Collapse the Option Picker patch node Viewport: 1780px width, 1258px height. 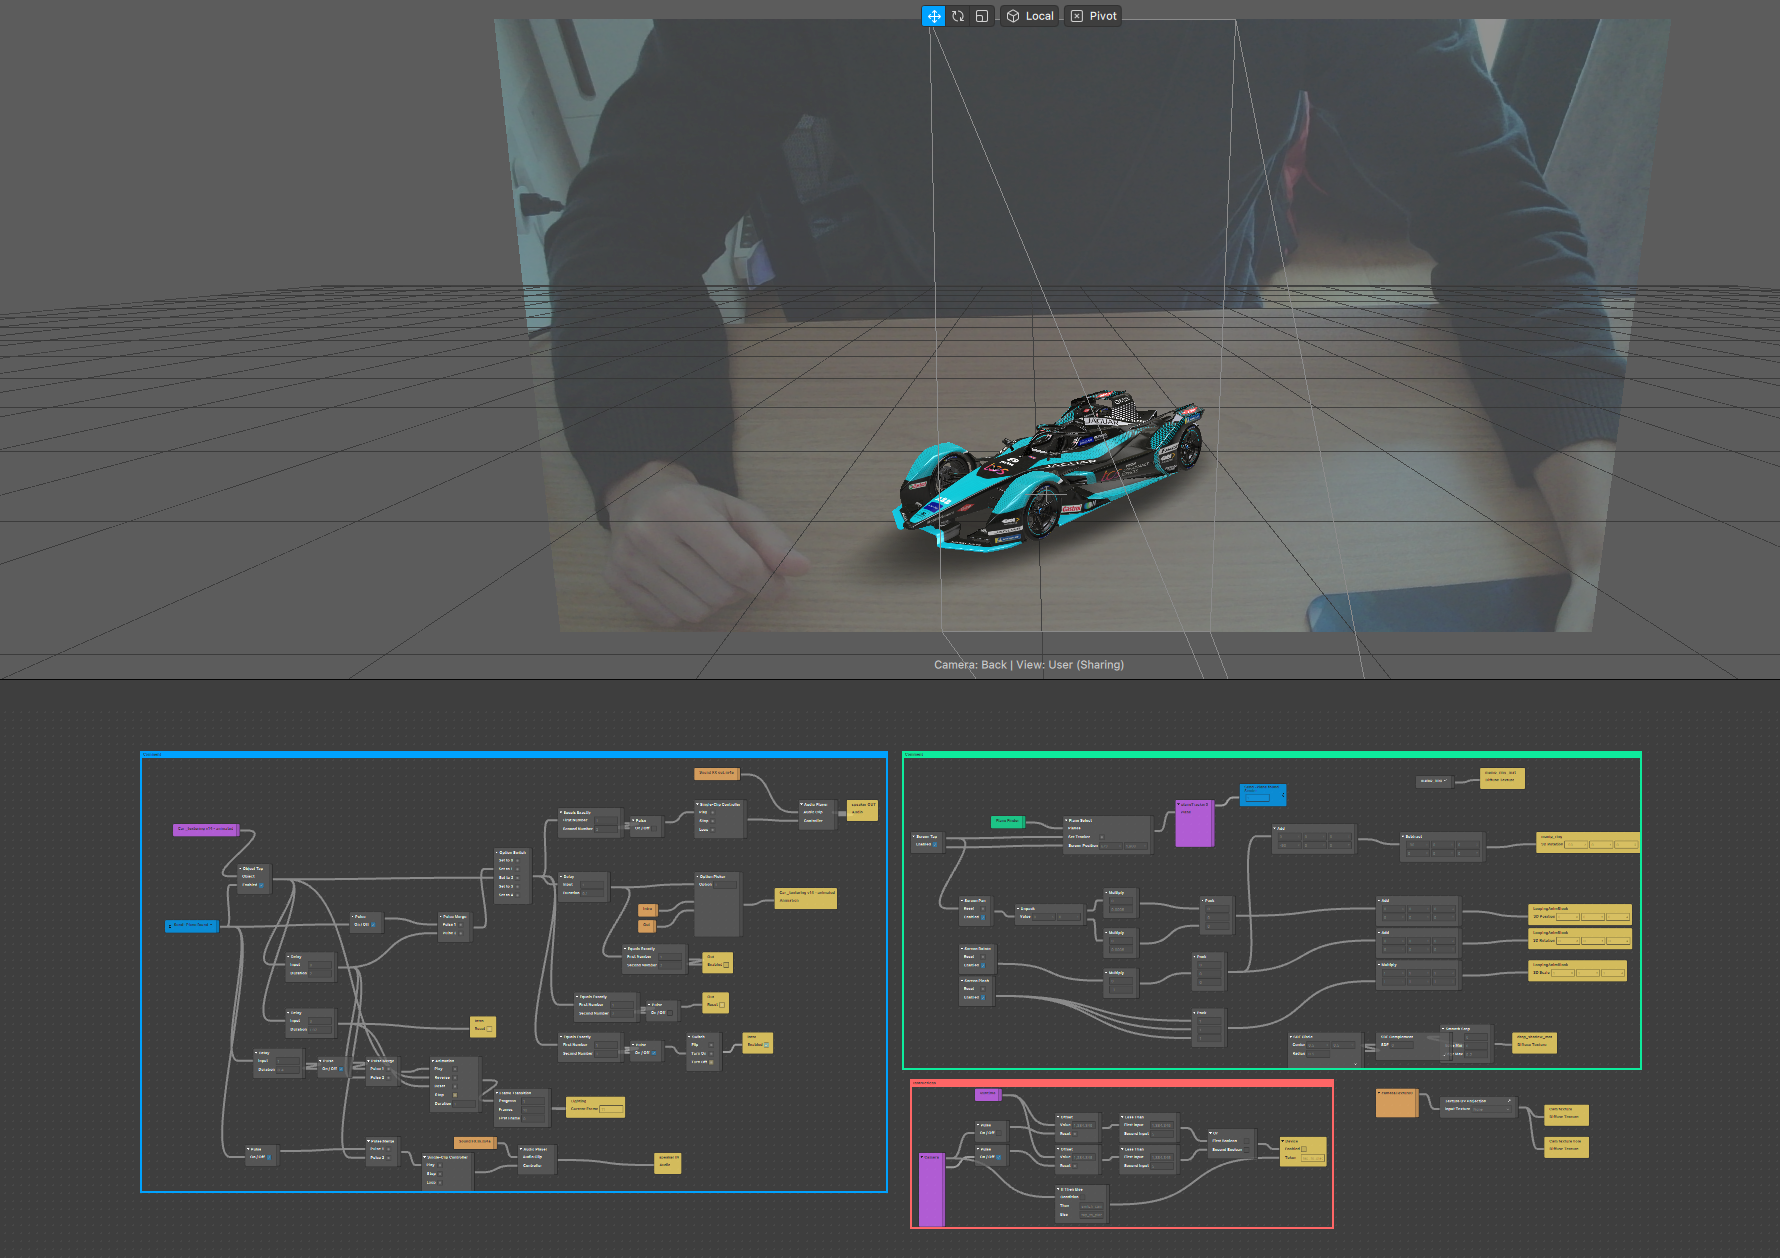[697, 876]
